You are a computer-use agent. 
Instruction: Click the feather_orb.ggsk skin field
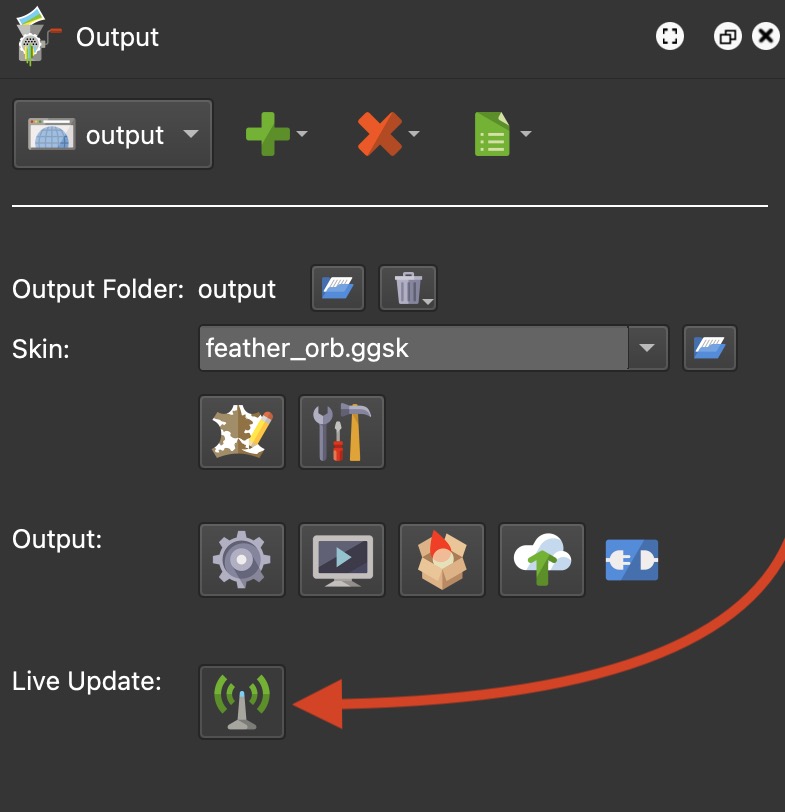coord(414,348)
